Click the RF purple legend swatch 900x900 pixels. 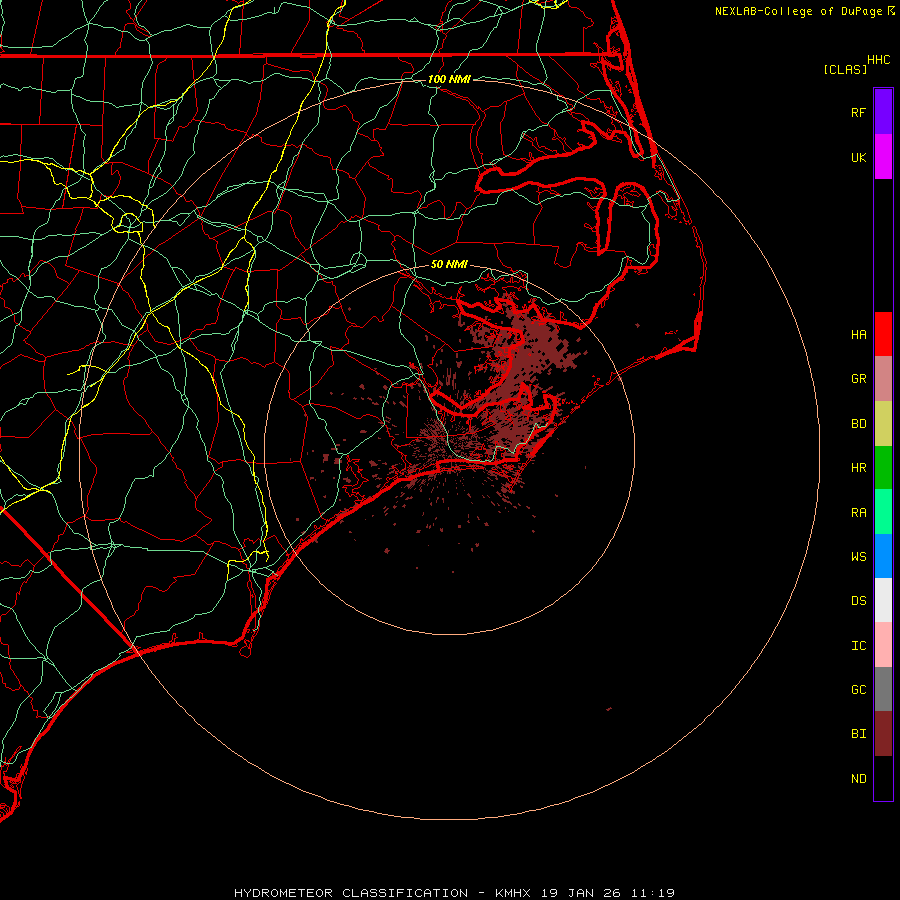(x=883, y=112)
